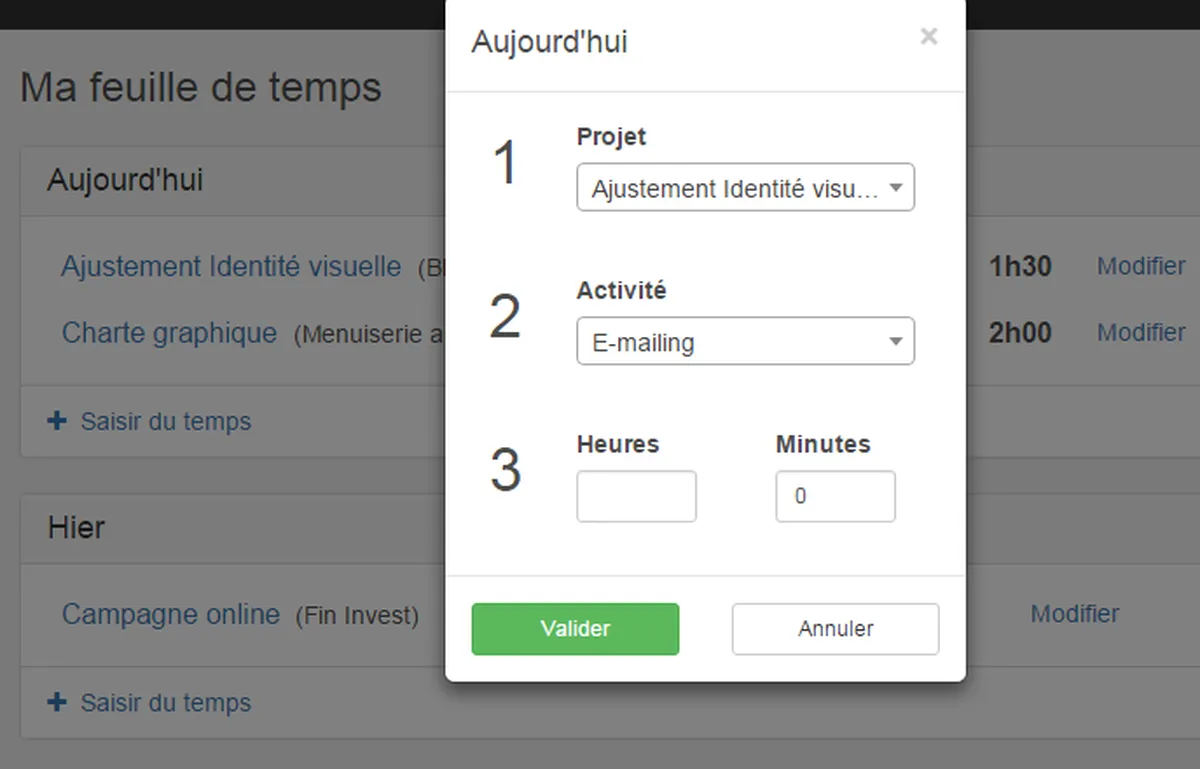Click the plus icon under Aujourd'hui entries

point(57,421)
